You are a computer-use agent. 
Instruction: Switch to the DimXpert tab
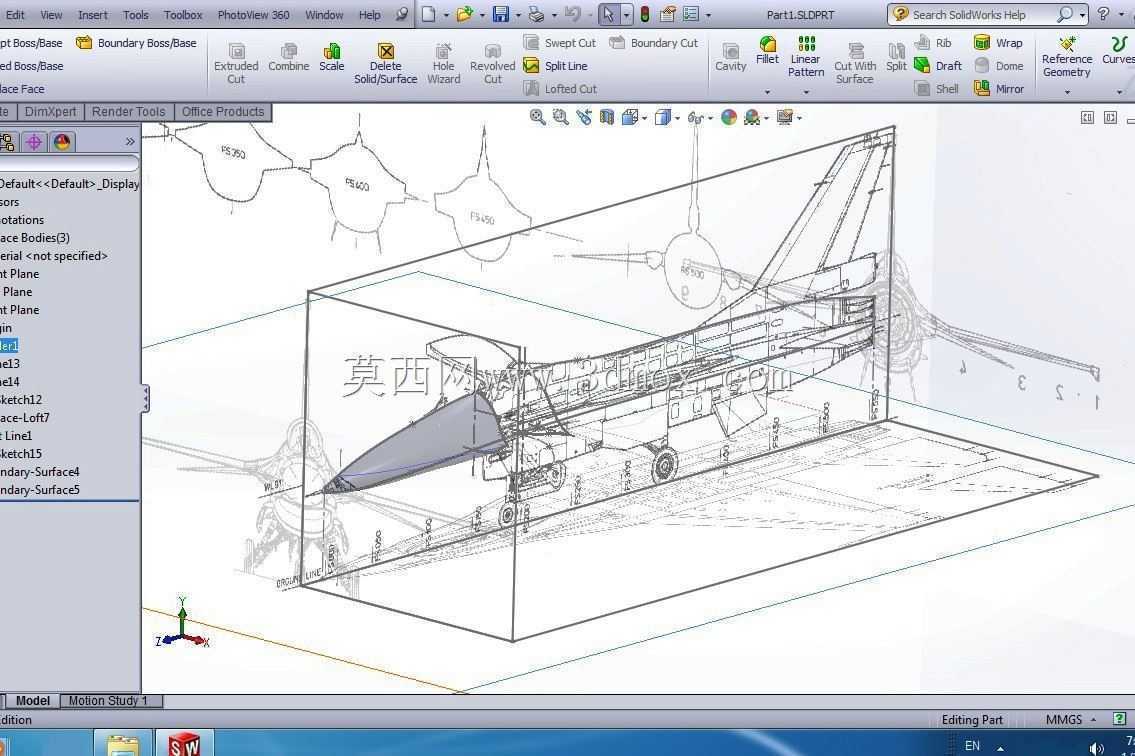click(50, 112)
